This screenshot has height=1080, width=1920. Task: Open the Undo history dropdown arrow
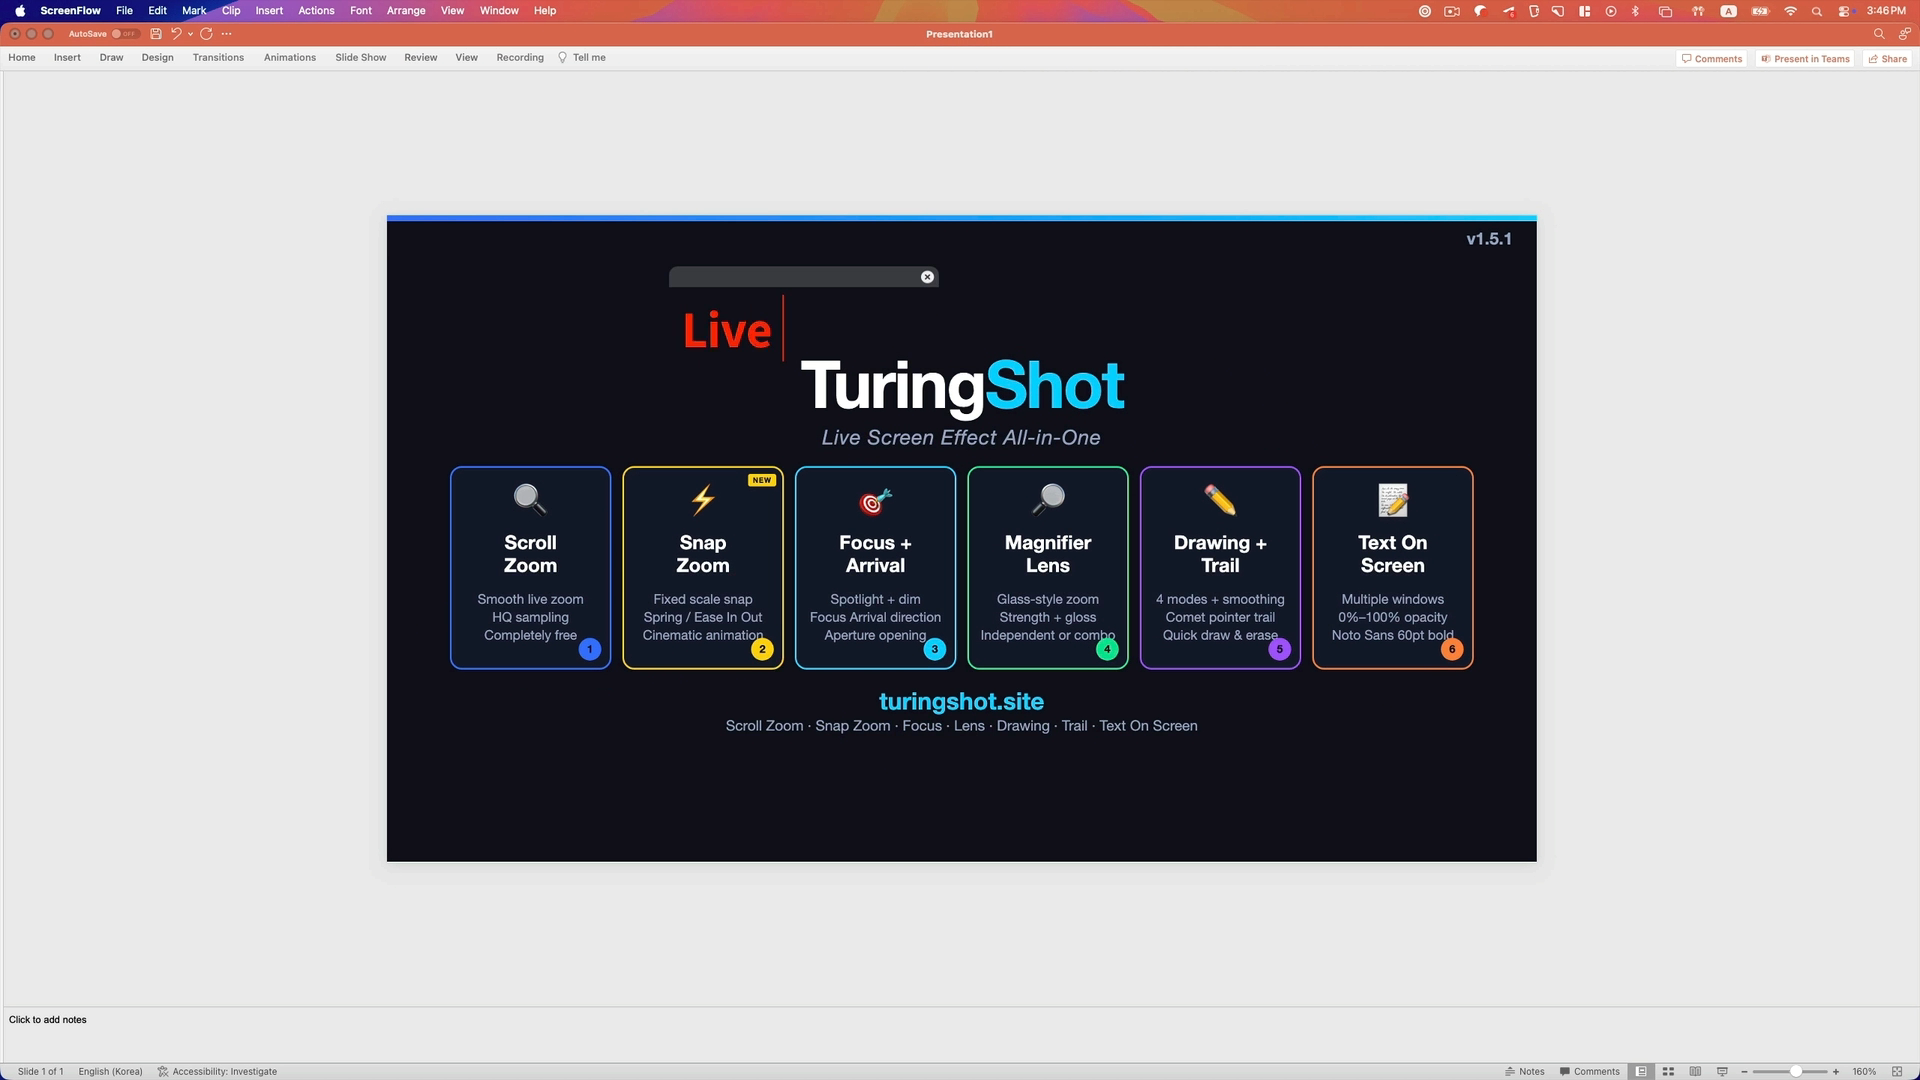pos(190,34)
